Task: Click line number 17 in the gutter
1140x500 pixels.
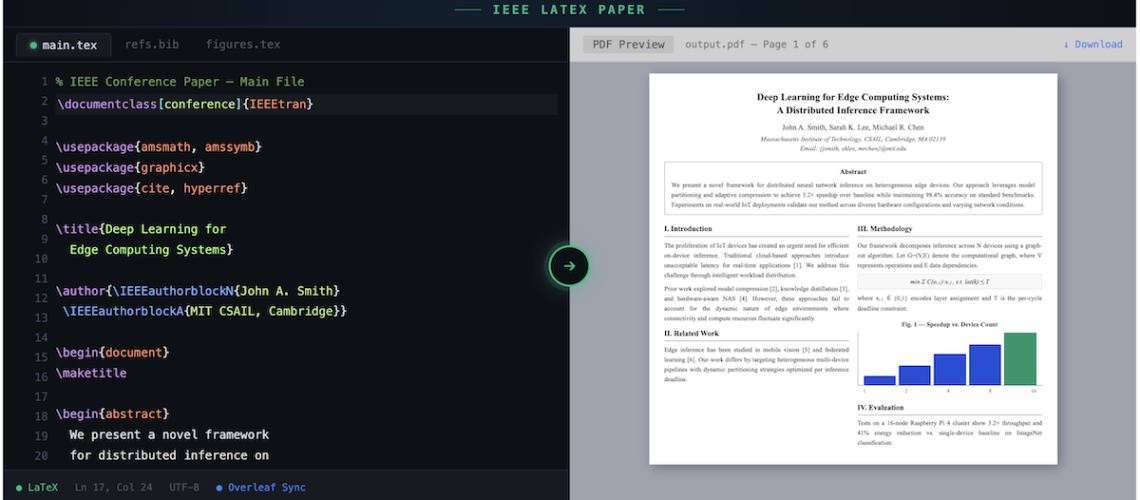Action: point(41,397)
